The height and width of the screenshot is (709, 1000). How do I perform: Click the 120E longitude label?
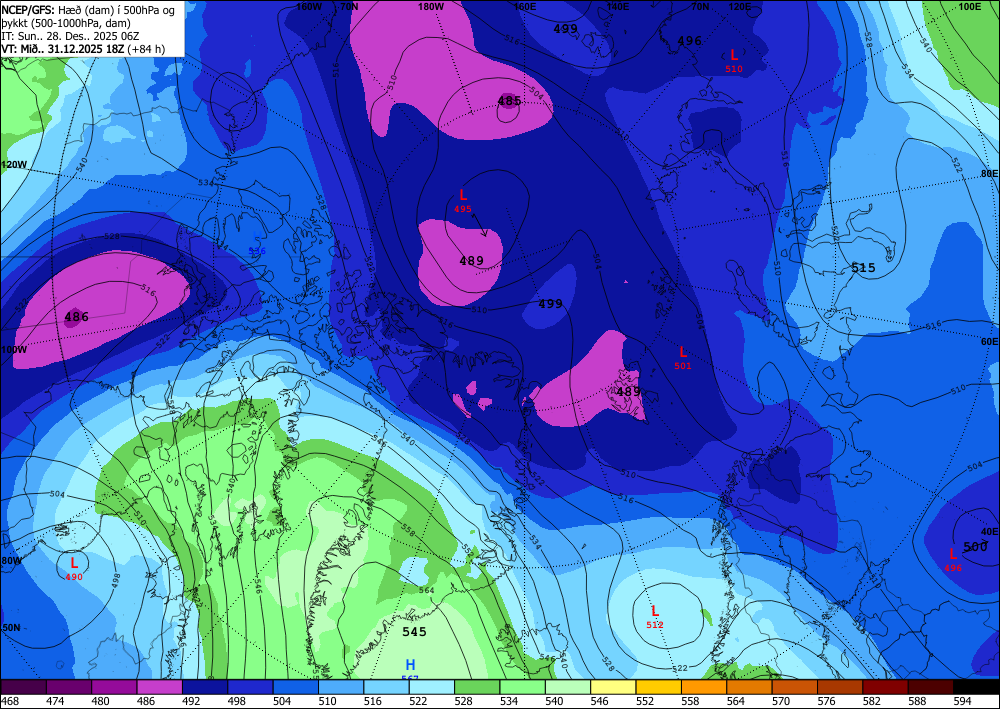pos(740,6)
